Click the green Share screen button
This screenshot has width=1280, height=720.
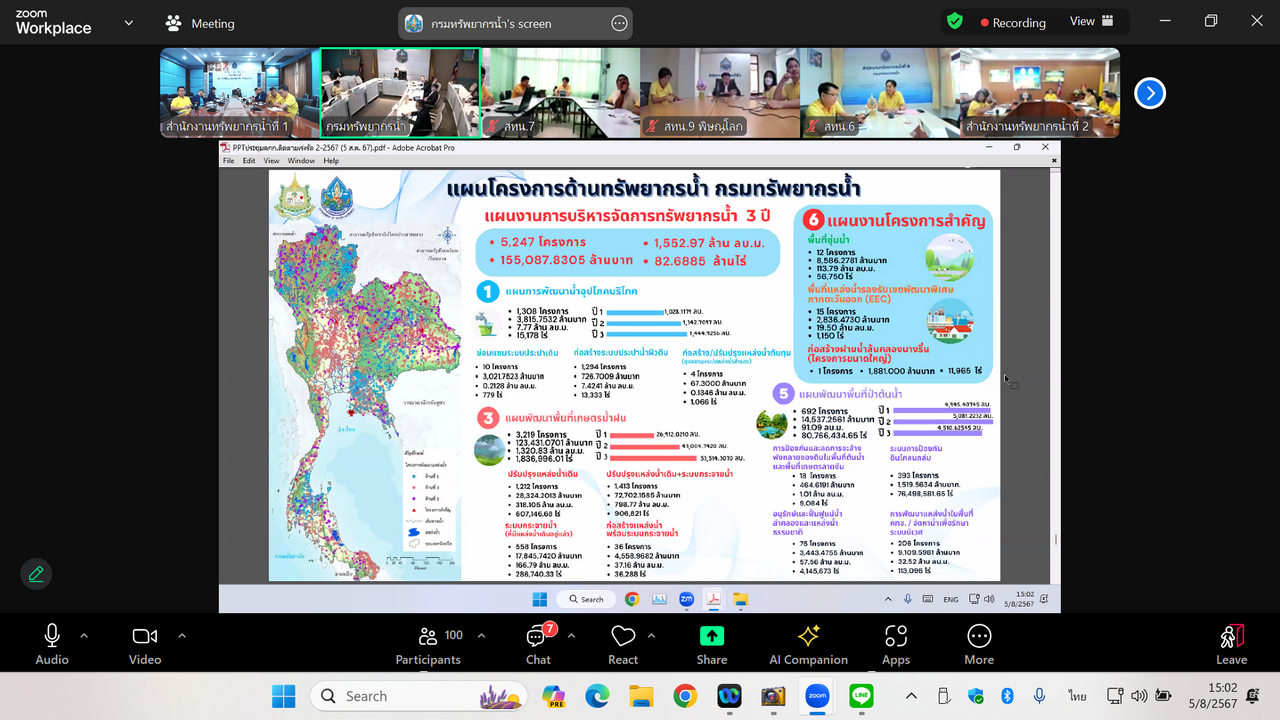pos(712,643)
